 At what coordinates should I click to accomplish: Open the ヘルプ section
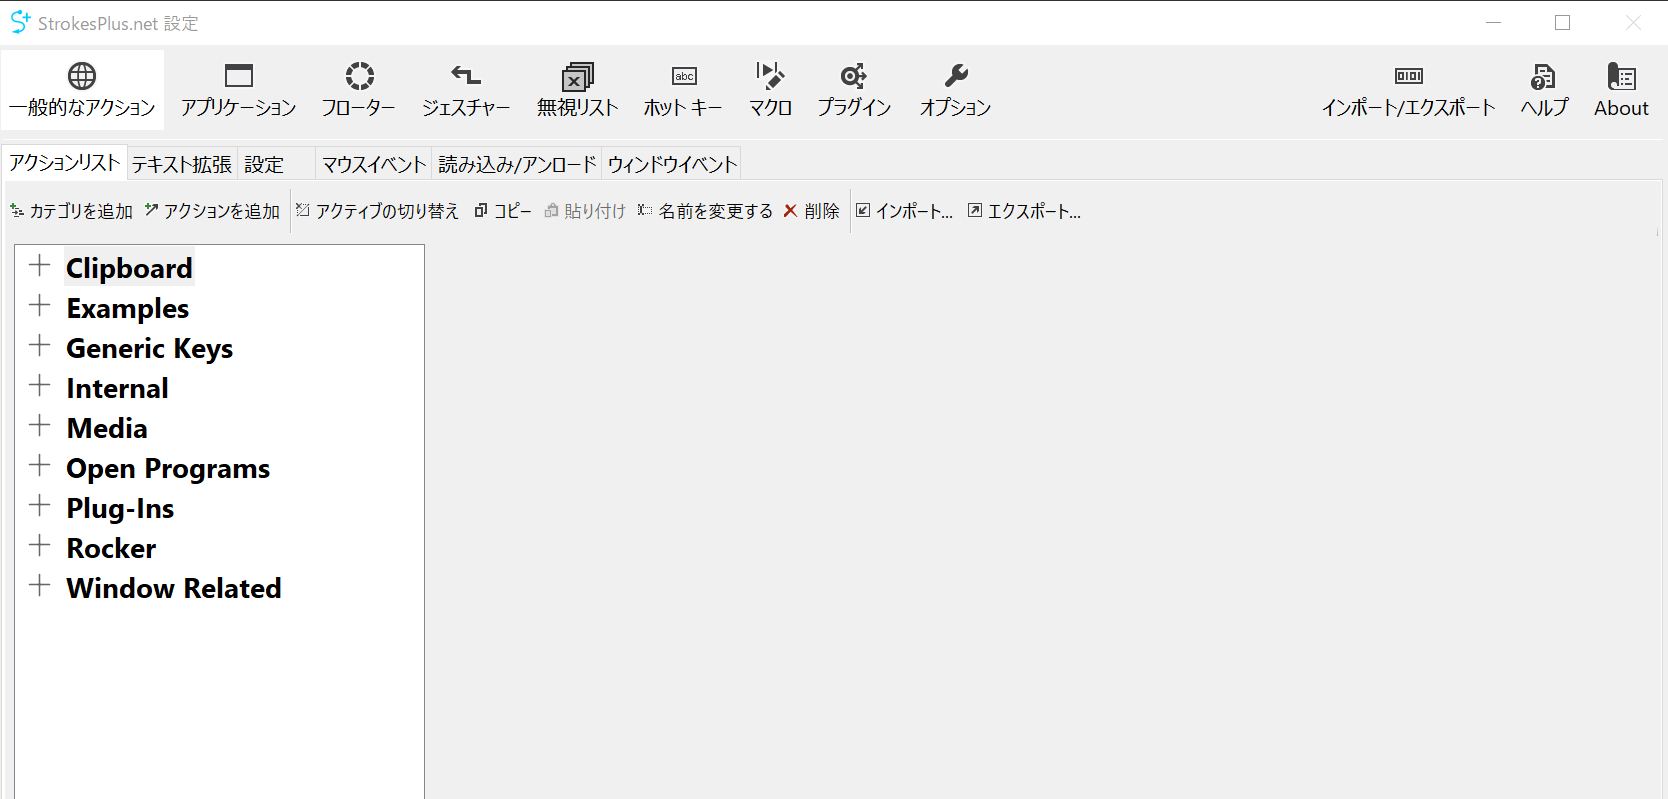(1544, 90)
